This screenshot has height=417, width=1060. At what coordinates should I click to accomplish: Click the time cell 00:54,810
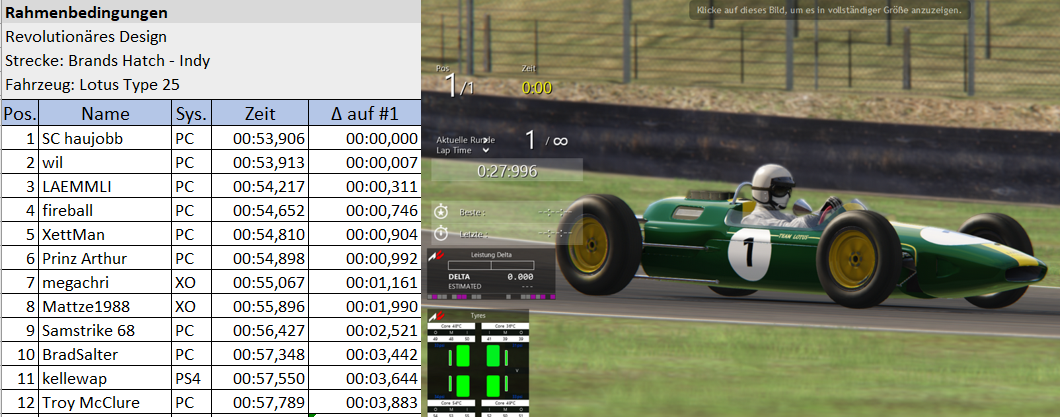(260, 235)
